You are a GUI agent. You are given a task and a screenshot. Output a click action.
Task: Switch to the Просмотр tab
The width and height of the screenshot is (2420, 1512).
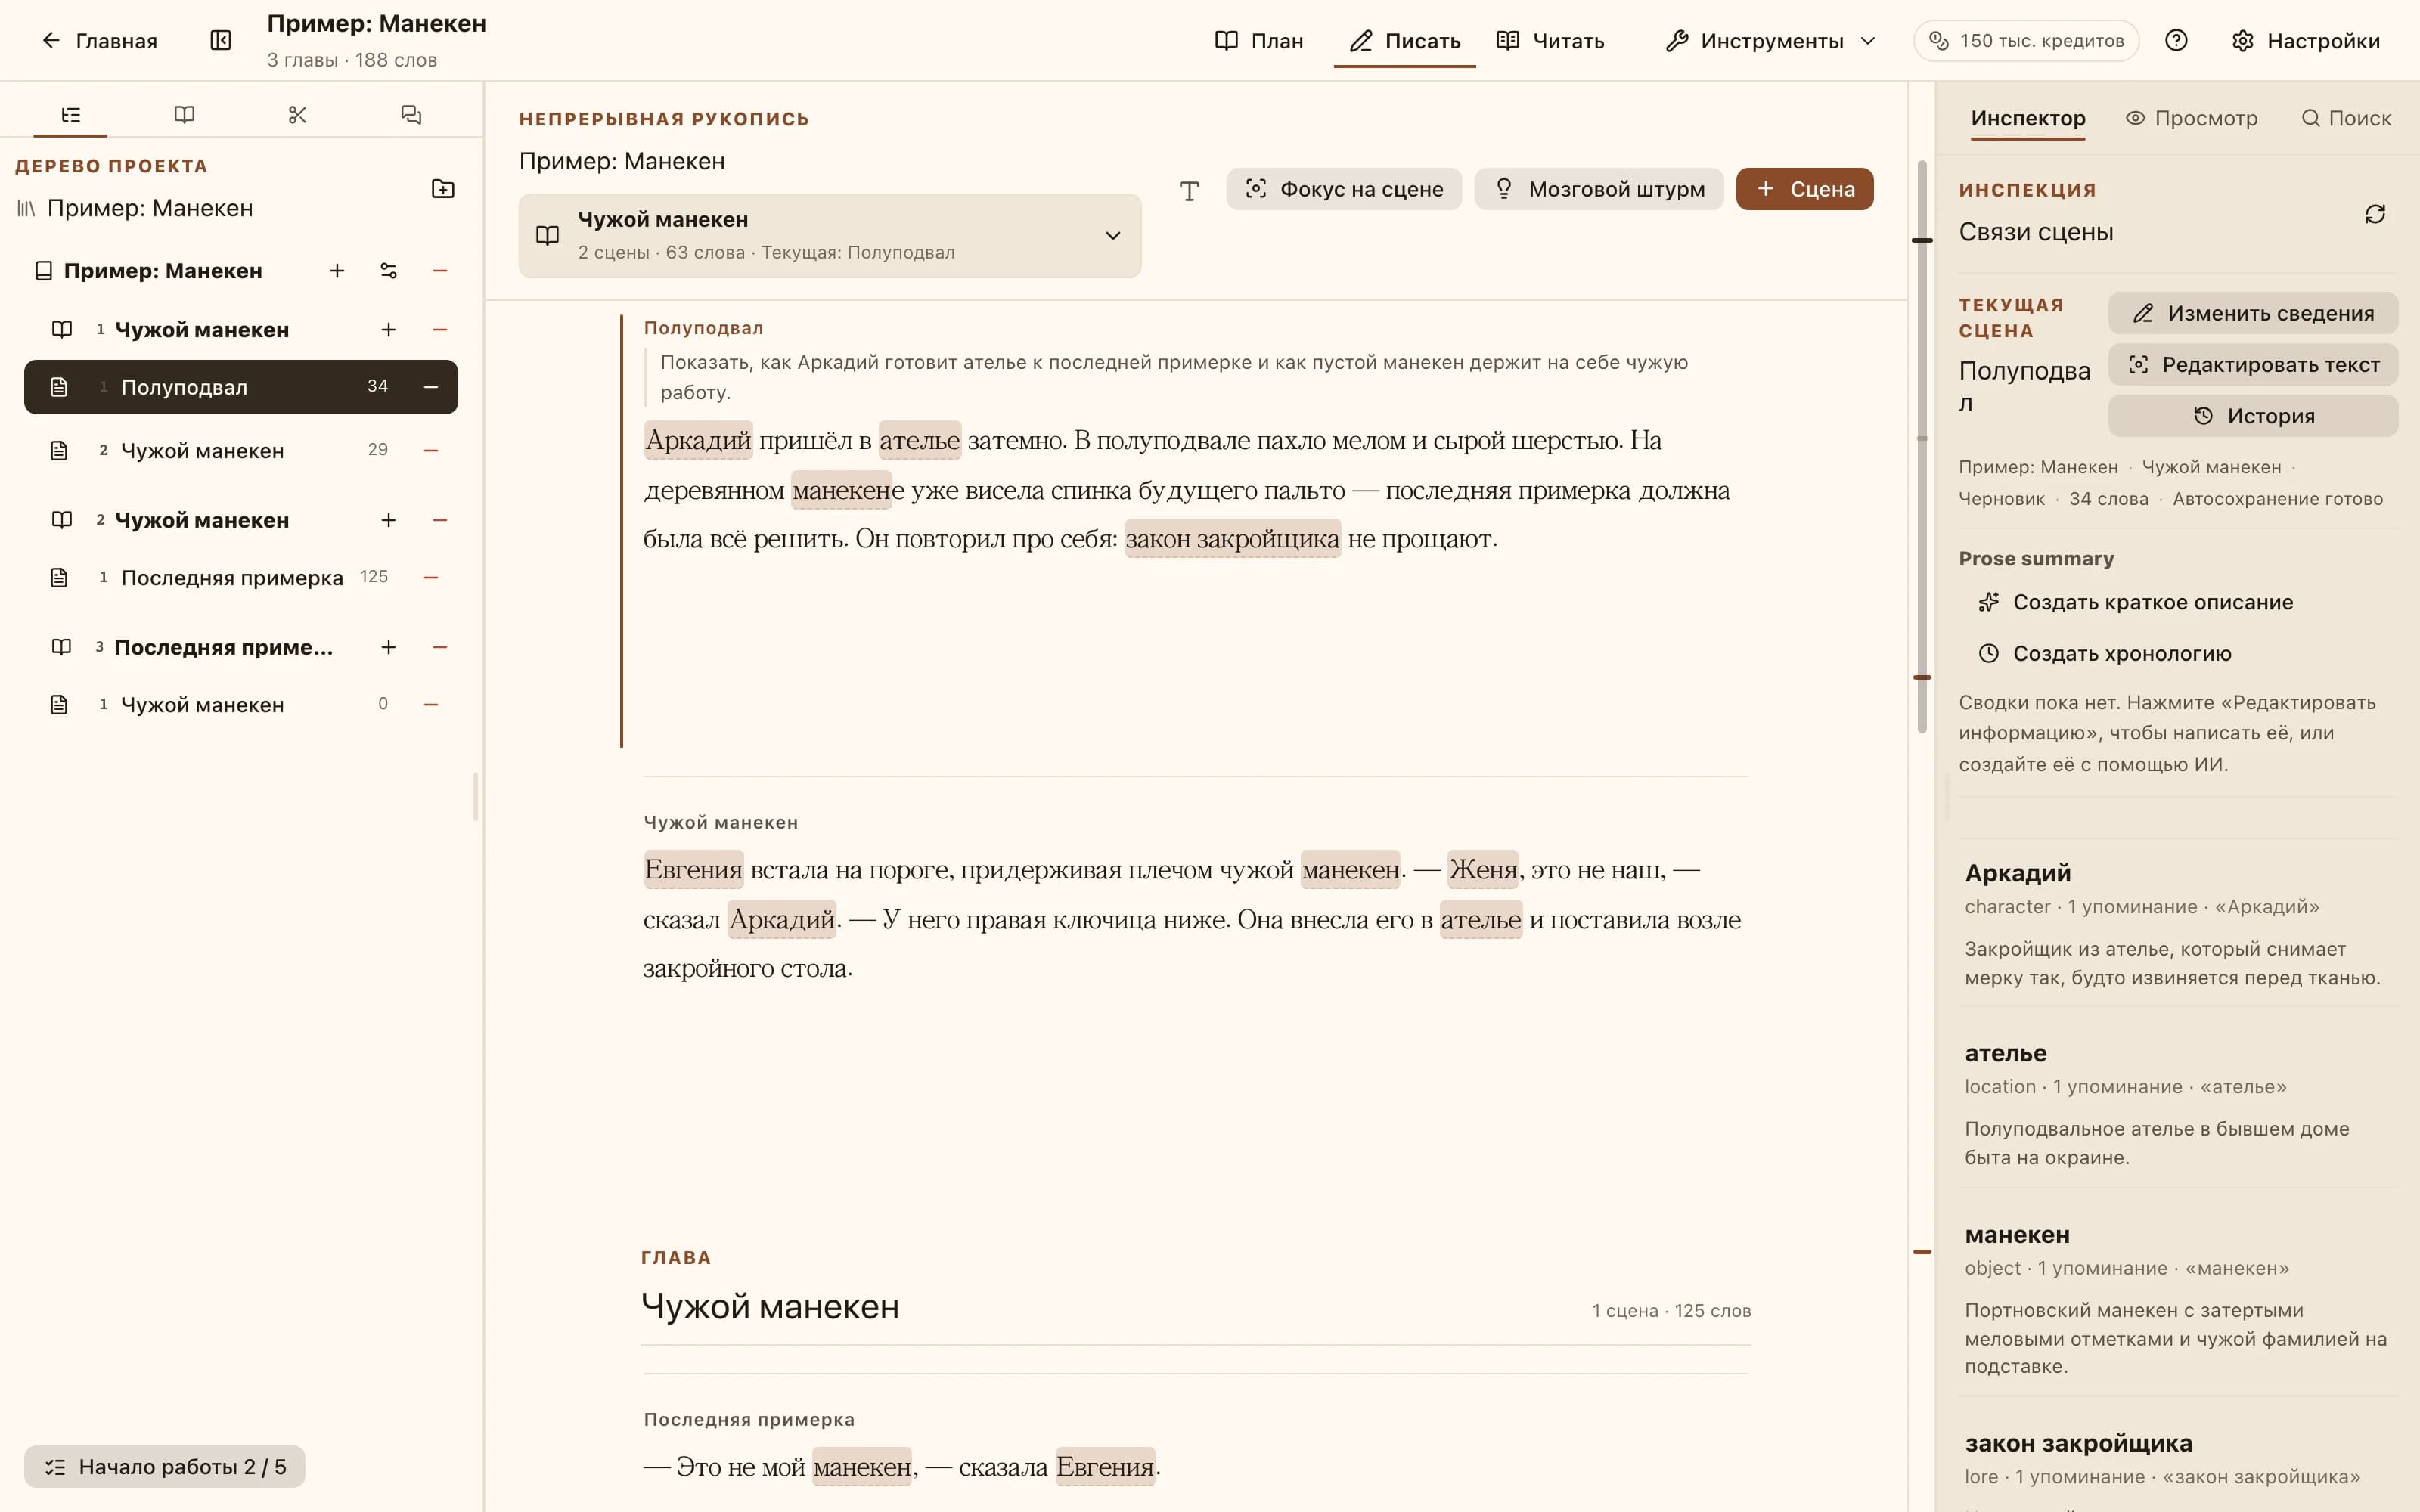coord(2192,118)
